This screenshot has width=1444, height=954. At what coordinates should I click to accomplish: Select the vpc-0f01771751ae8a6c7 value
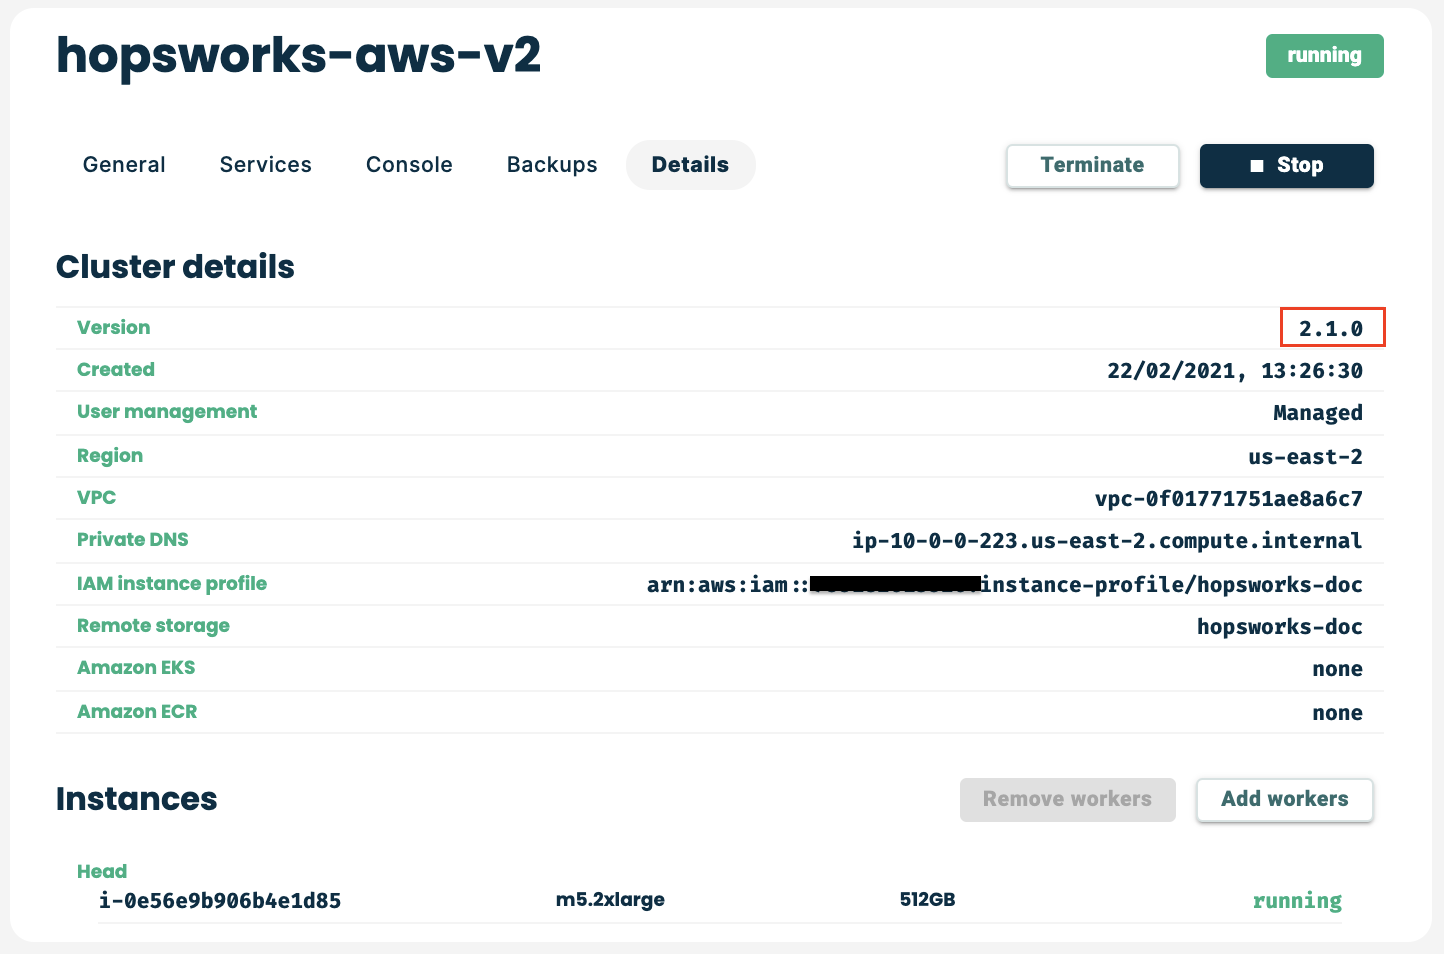tap(1229, 499)
